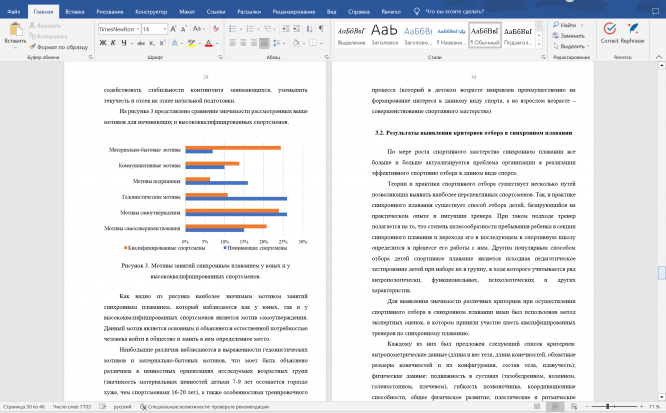This screenshot has width=666, height=413.
Task: Center-align the paragraph text
Action: coord(243,43)
